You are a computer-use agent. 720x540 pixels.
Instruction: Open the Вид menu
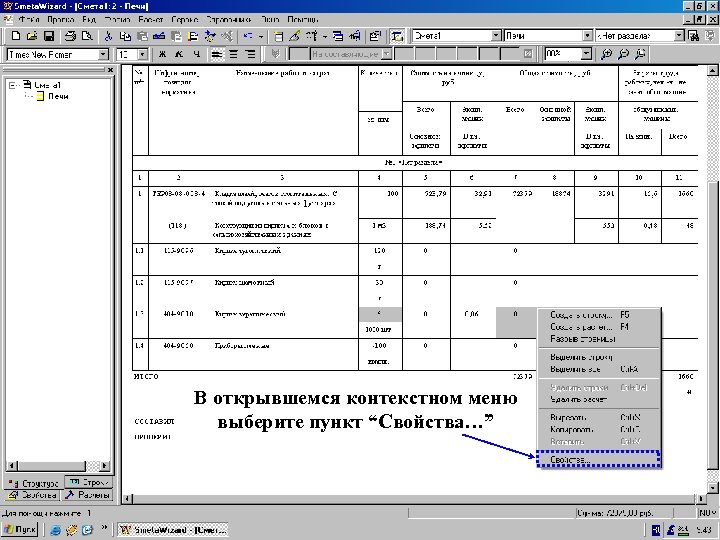[89, 20]
